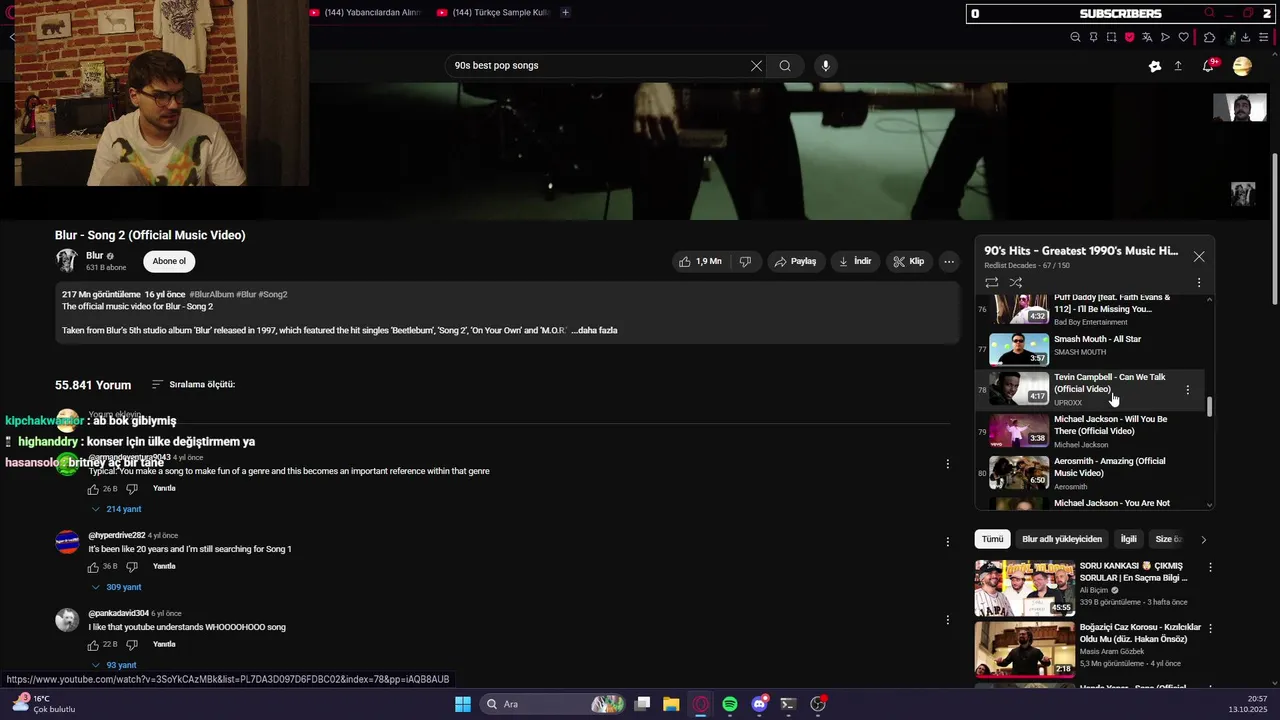Toggle playlist shuffle button
This screenshot has height=720, width=1280.
(x=1016, y=283)
